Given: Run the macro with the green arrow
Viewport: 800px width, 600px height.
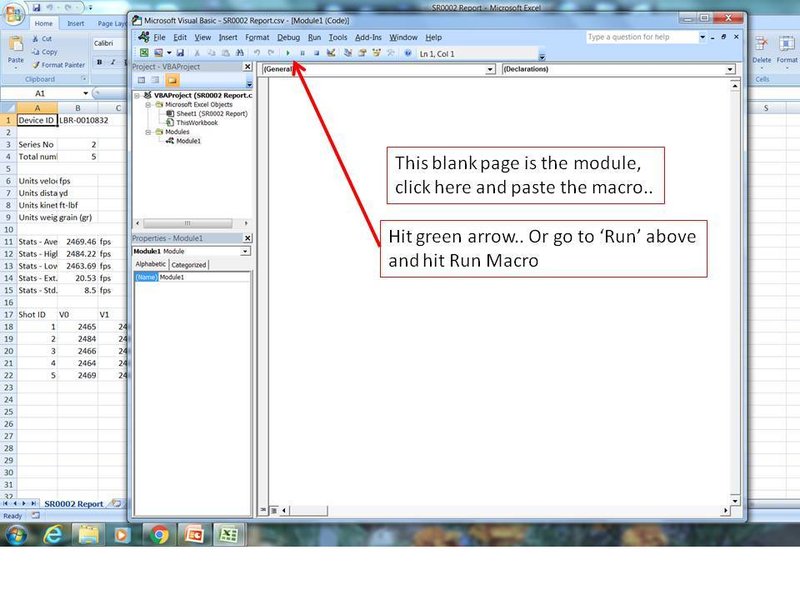Looking at the screenshot, I should click(288, 53).
